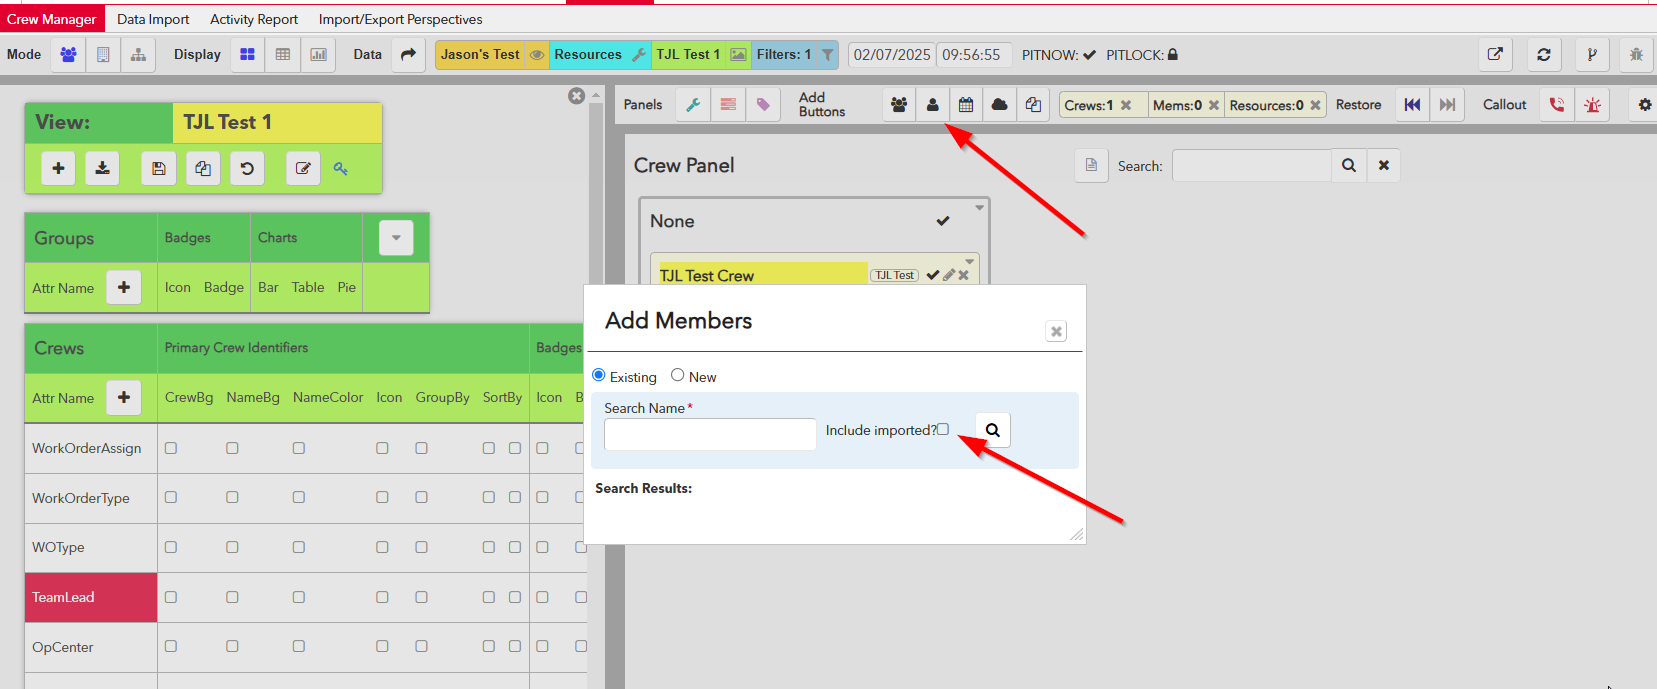
Task: Click the save view floppy disk icon
Action: click(158, 169)
